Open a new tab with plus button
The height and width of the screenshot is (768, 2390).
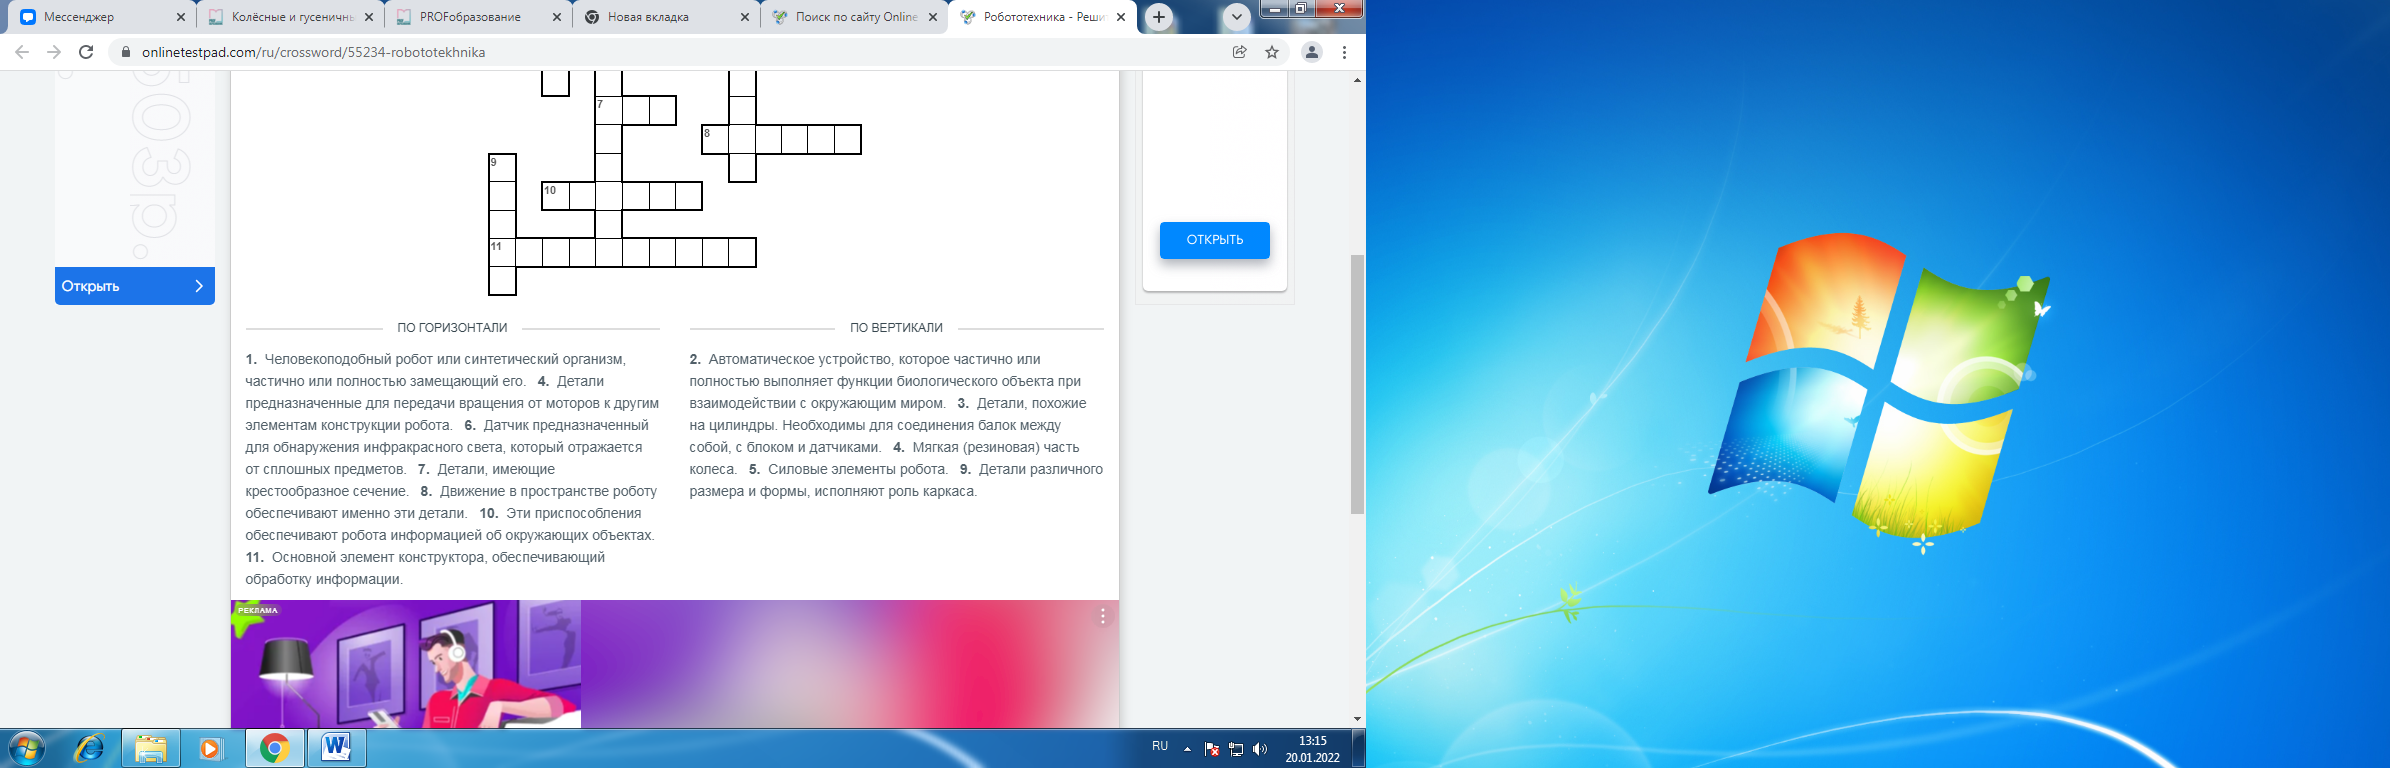(1159, 17)
